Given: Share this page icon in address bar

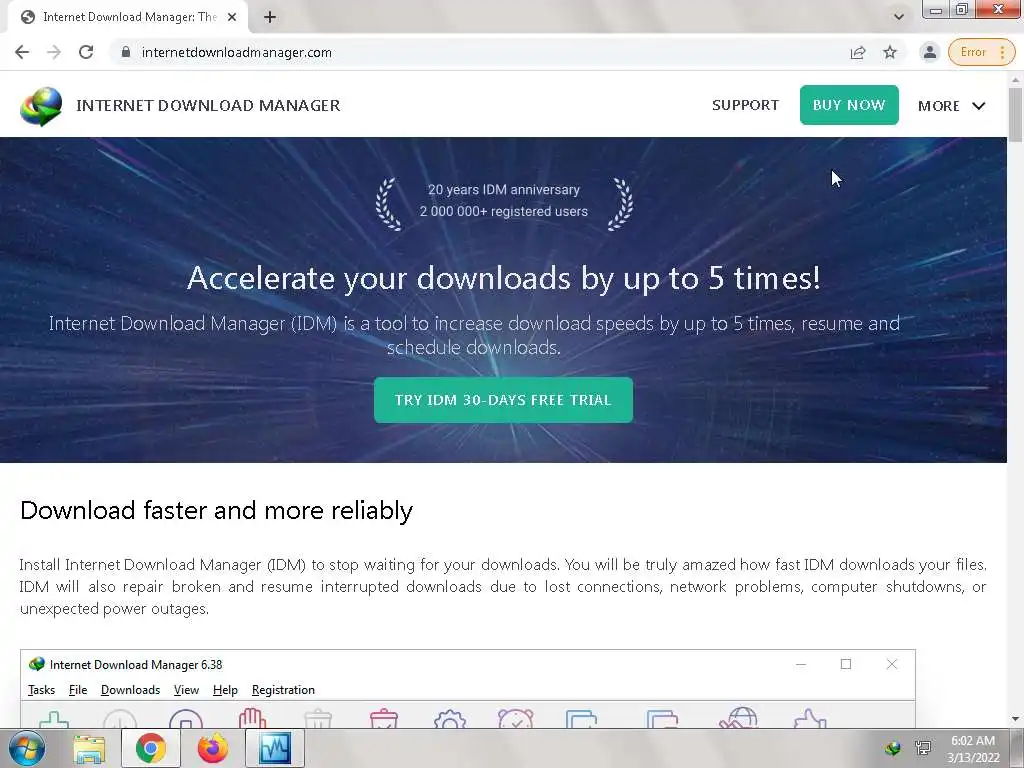Looking at the screenshot, I should [858, 52].
